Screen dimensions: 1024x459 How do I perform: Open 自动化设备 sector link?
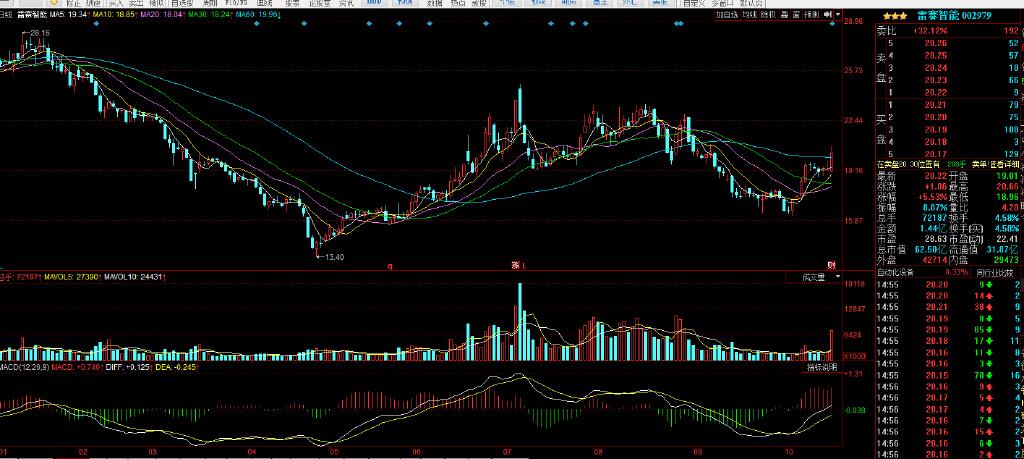pyautogui.click(x=896, y=272)
